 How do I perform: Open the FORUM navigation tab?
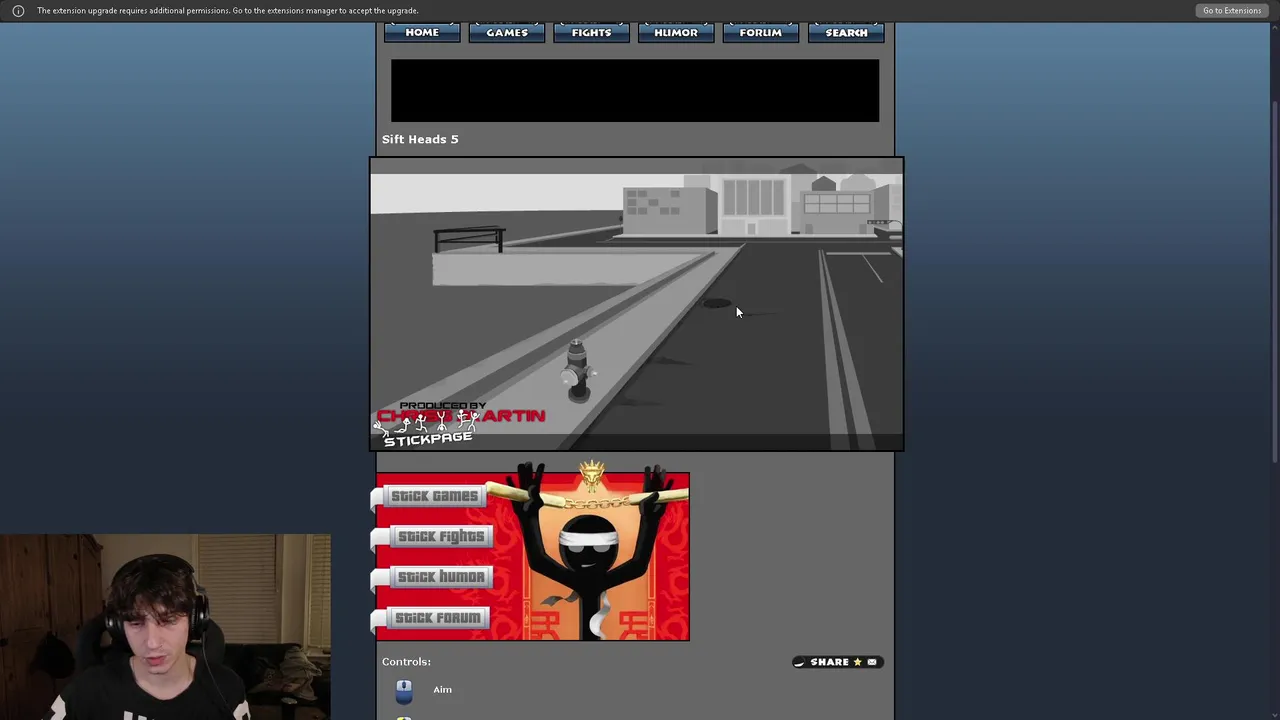761,33
